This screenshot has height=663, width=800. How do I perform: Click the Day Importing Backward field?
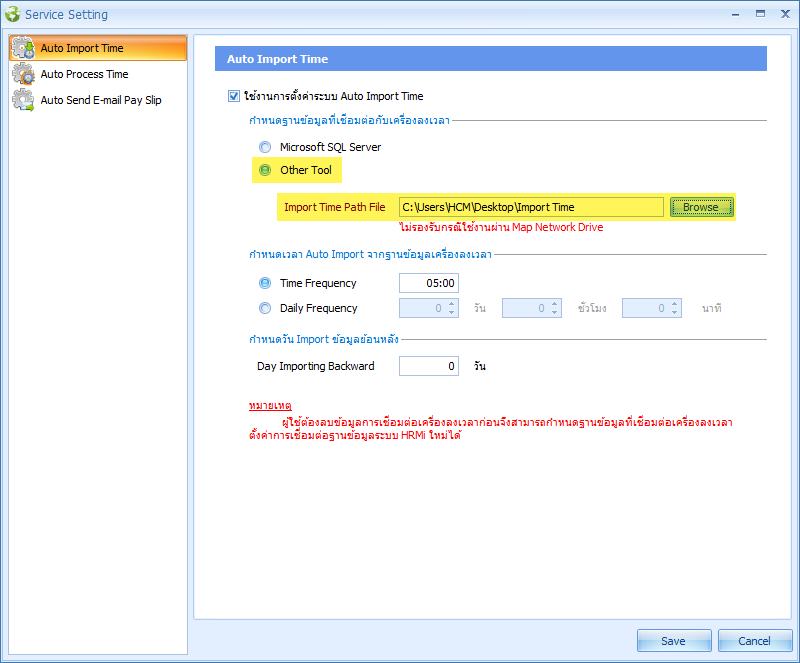coord(429,366)
